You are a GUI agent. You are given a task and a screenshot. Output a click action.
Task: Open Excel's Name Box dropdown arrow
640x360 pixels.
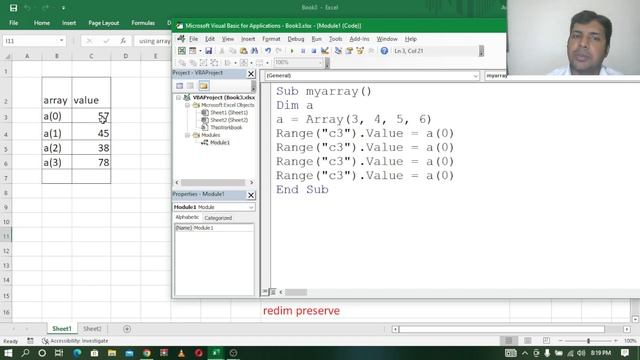point(61,41)
